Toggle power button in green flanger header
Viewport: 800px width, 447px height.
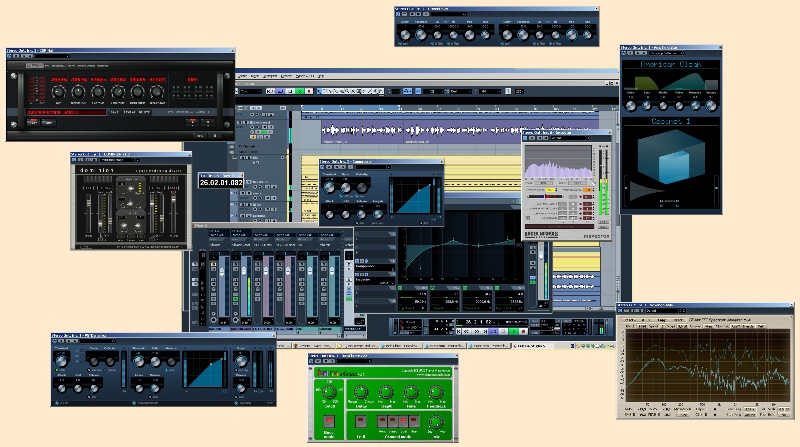pos(311,361)
